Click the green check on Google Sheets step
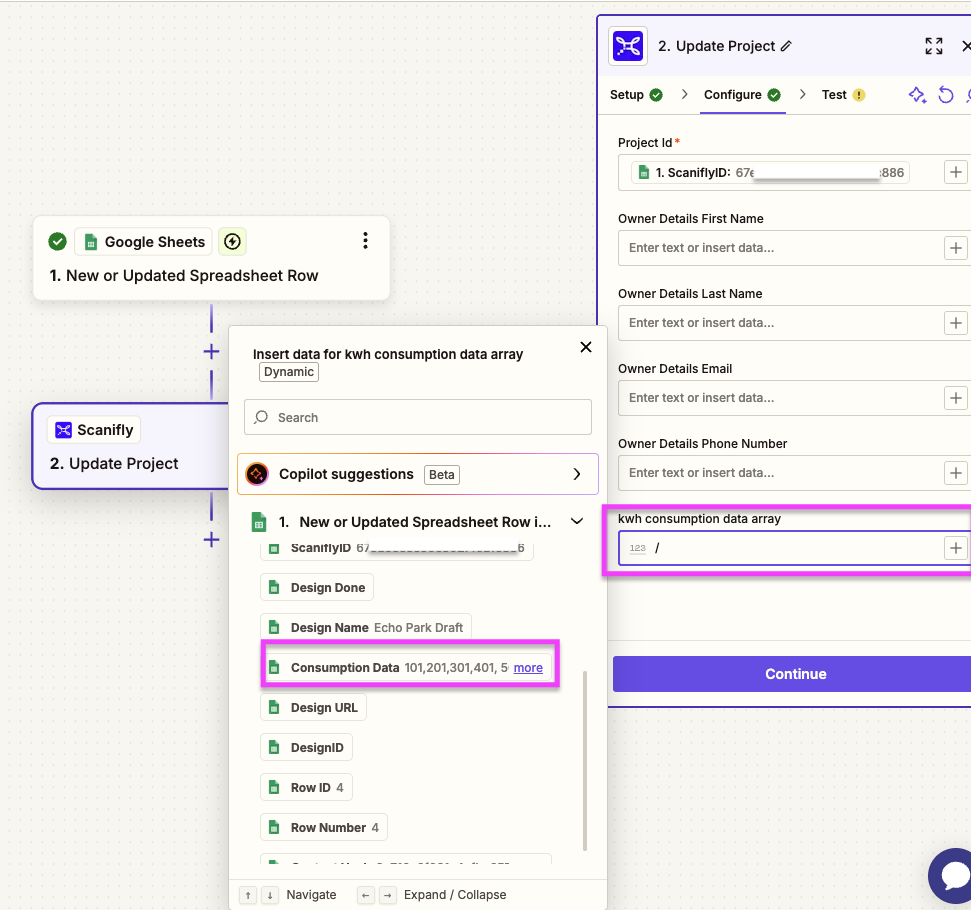 (58, 242)
